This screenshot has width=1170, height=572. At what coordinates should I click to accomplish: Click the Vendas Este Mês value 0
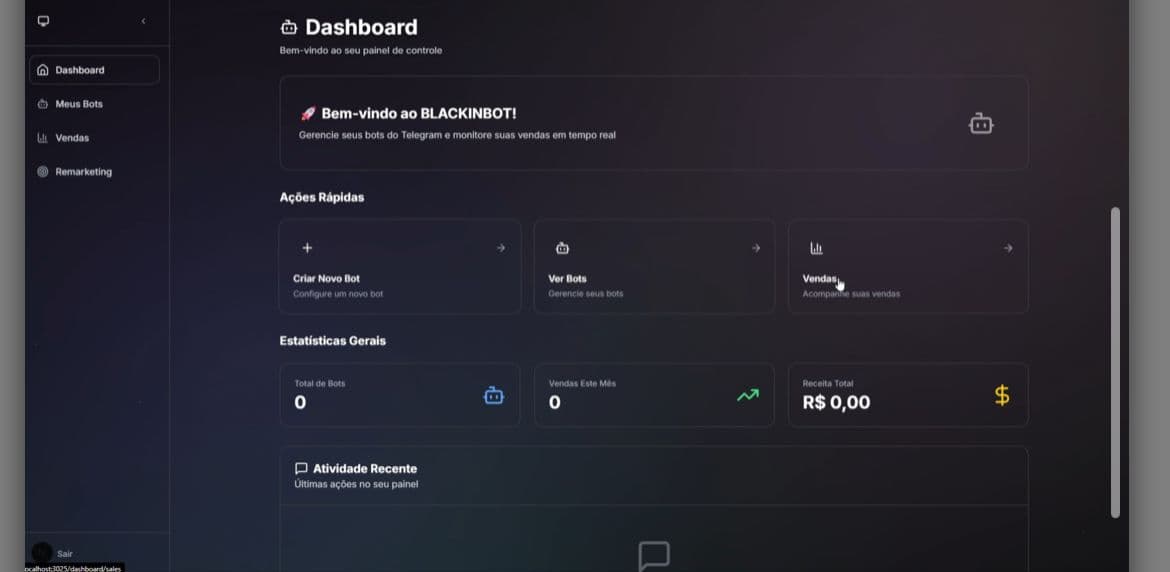[554, 403]
